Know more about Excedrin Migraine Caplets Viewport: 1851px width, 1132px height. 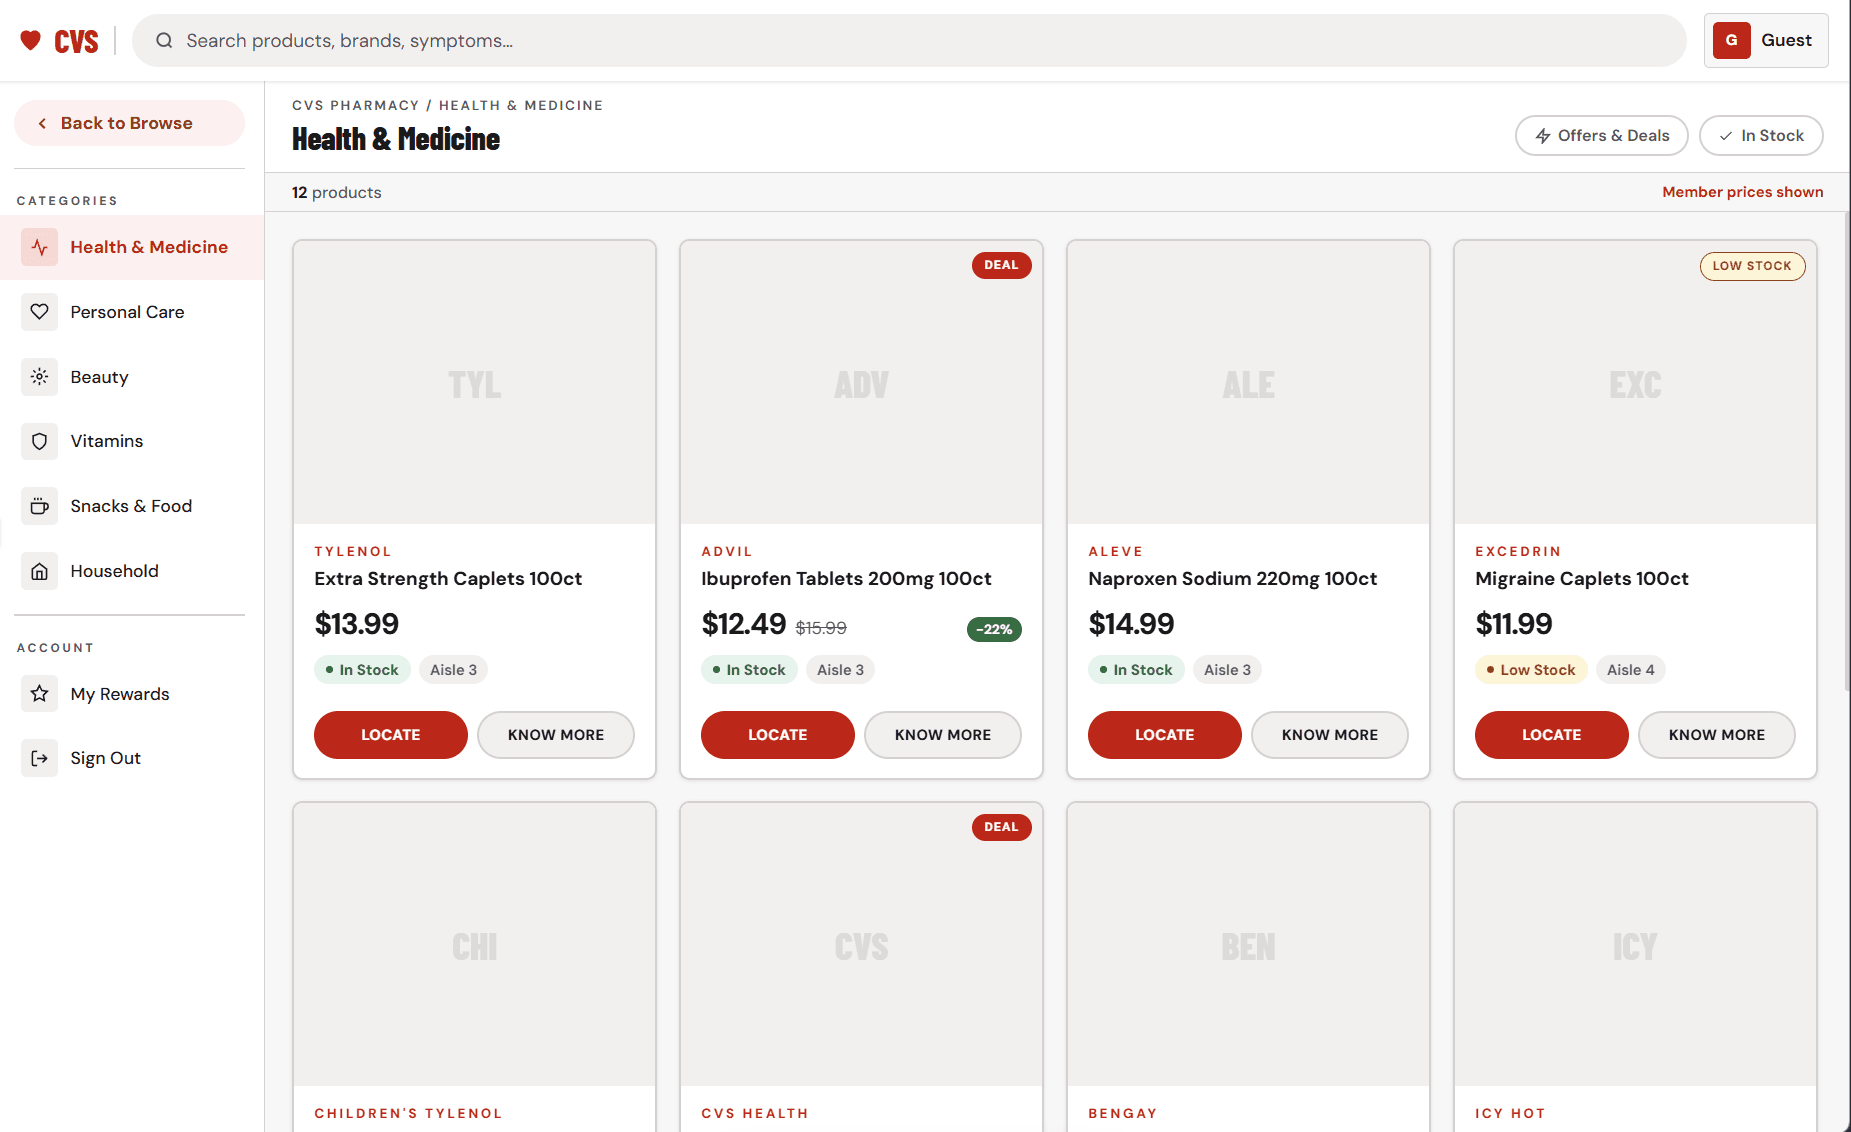1717,735
